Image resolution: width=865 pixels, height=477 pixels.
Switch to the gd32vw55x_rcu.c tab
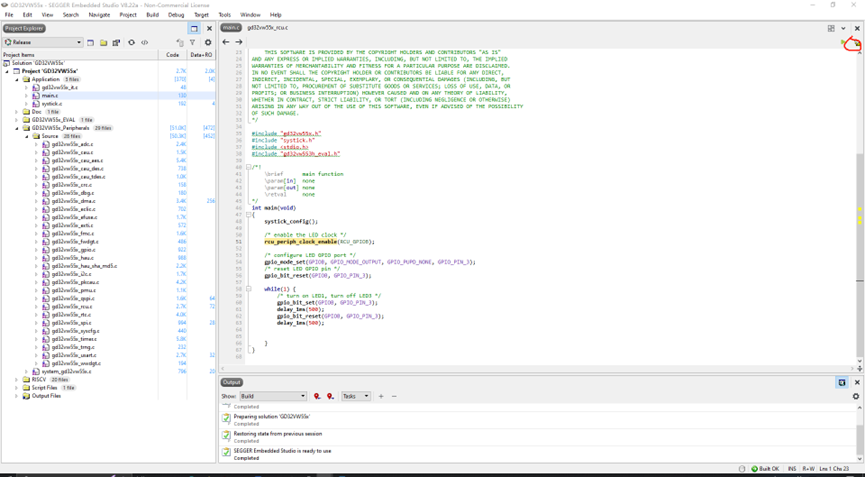(x=267, y=28)
